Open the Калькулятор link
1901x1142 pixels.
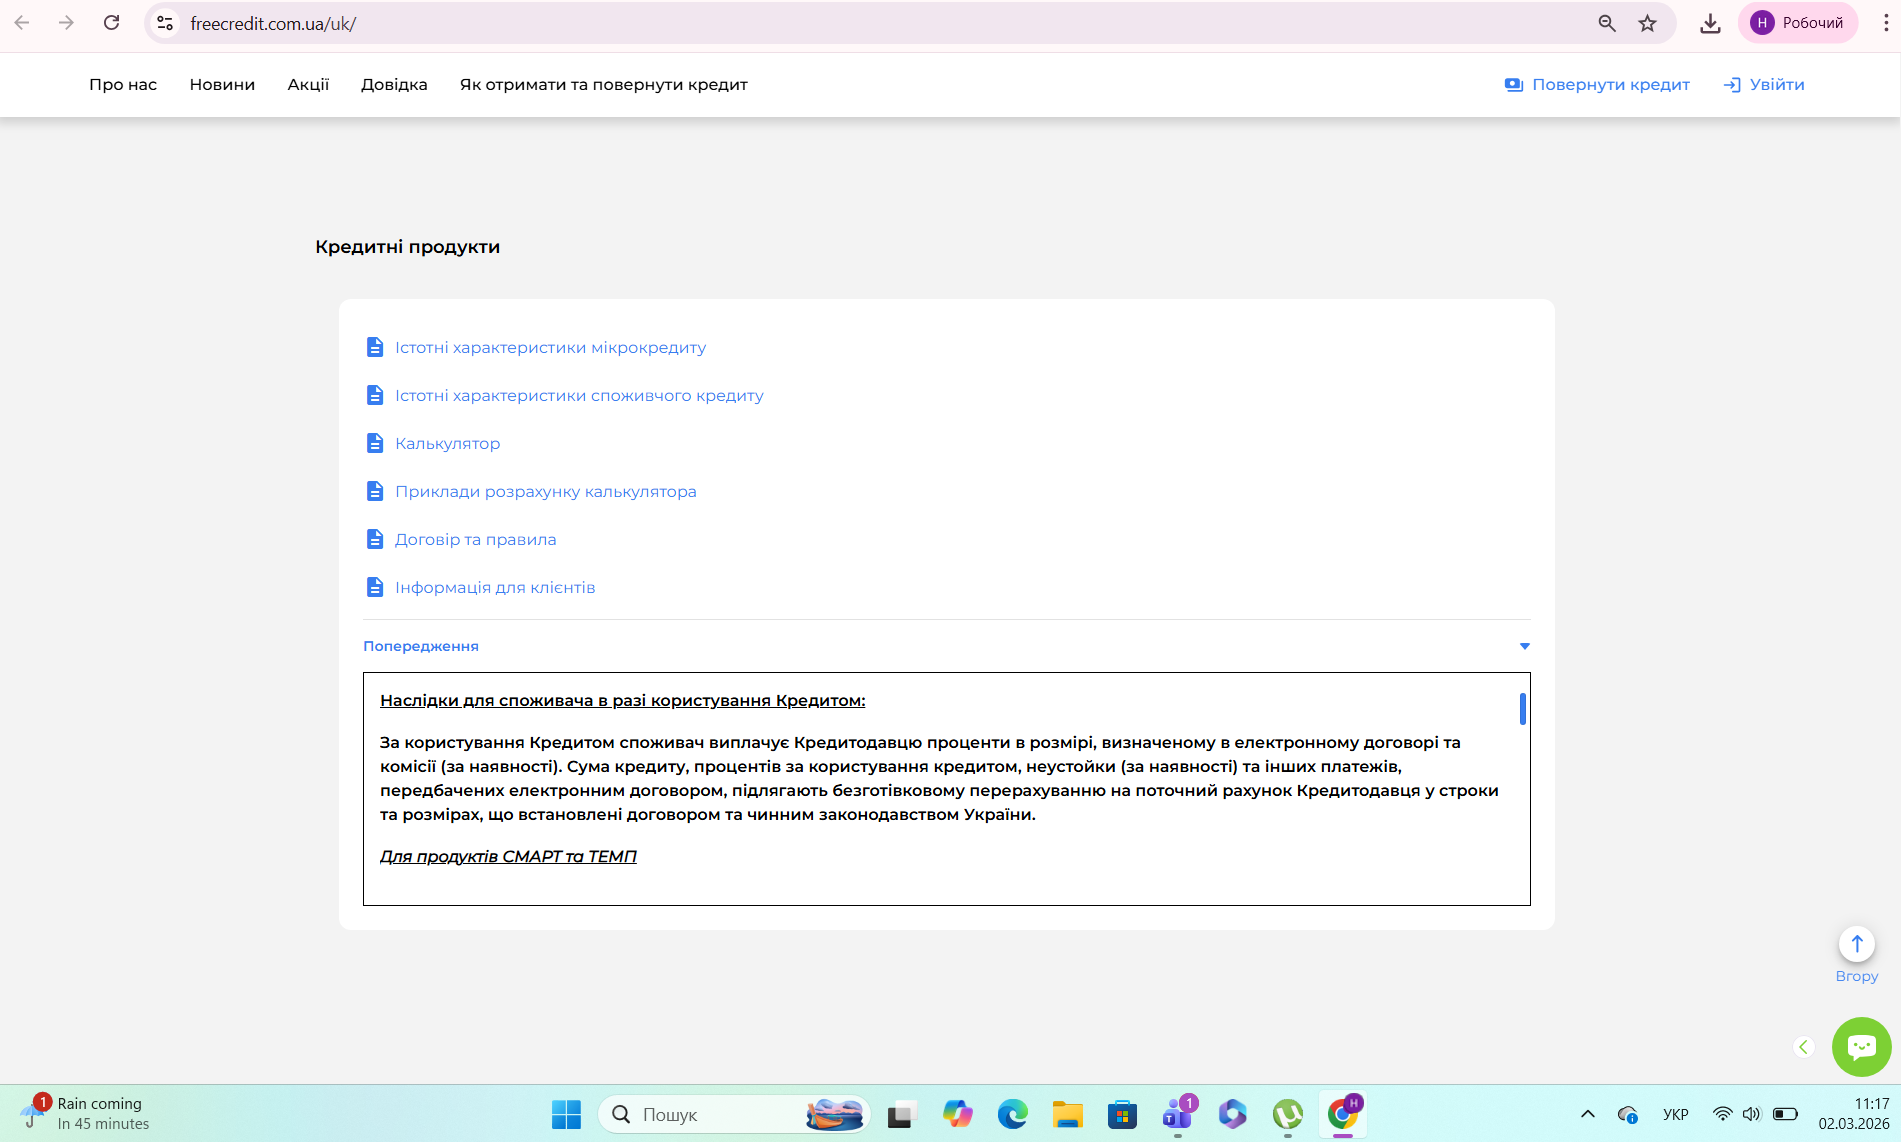[x=447, y=444]
